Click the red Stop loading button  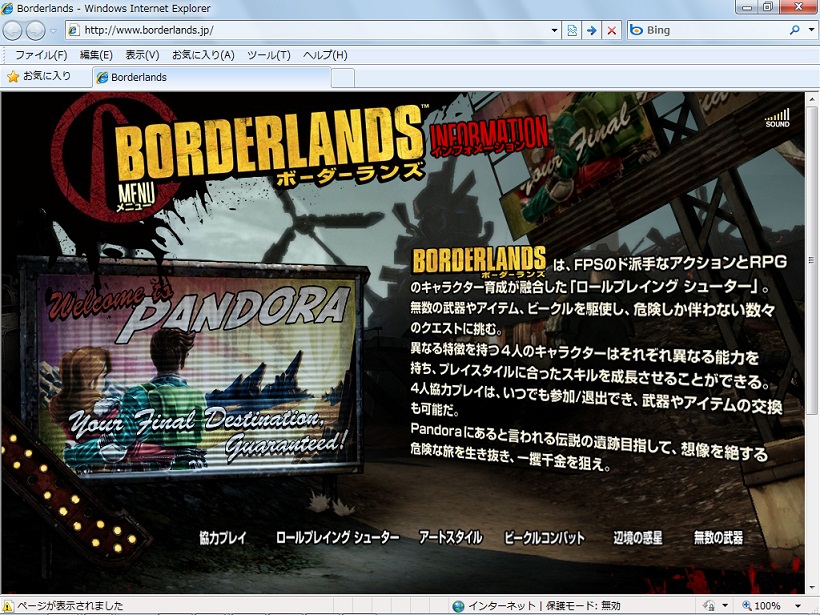(611, 30)
